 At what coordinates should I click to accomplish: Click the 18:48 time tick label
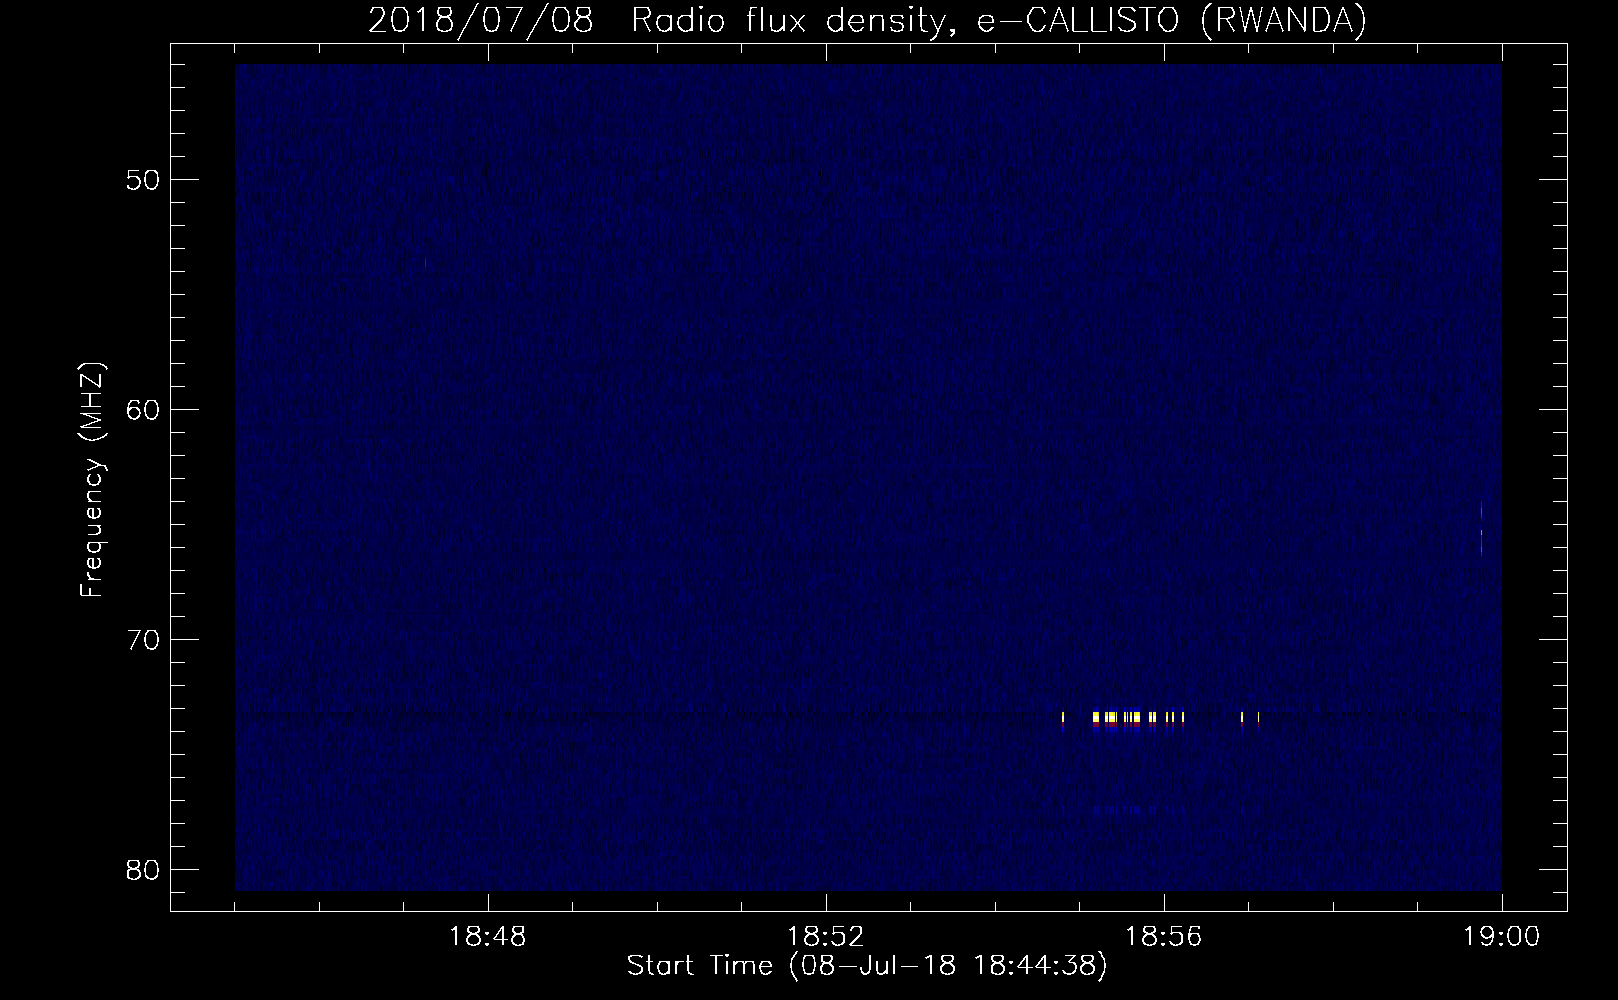488,937
